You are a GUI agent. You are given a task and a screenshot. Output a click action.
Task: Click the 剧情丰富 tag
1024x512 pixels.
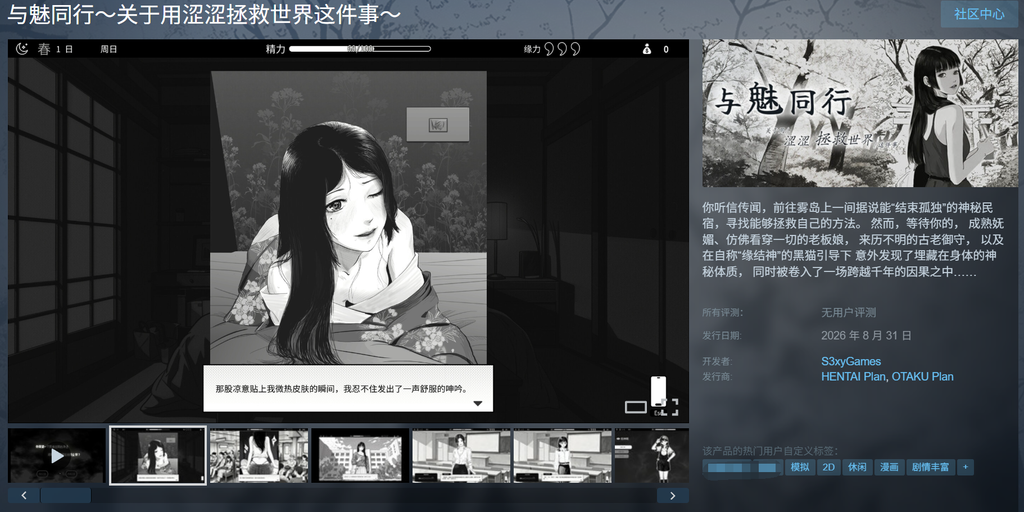(x=930, y=467)
